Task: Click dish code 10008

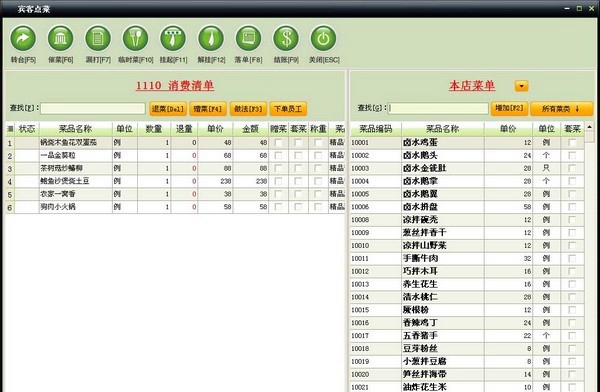Action: coord(360,220)
